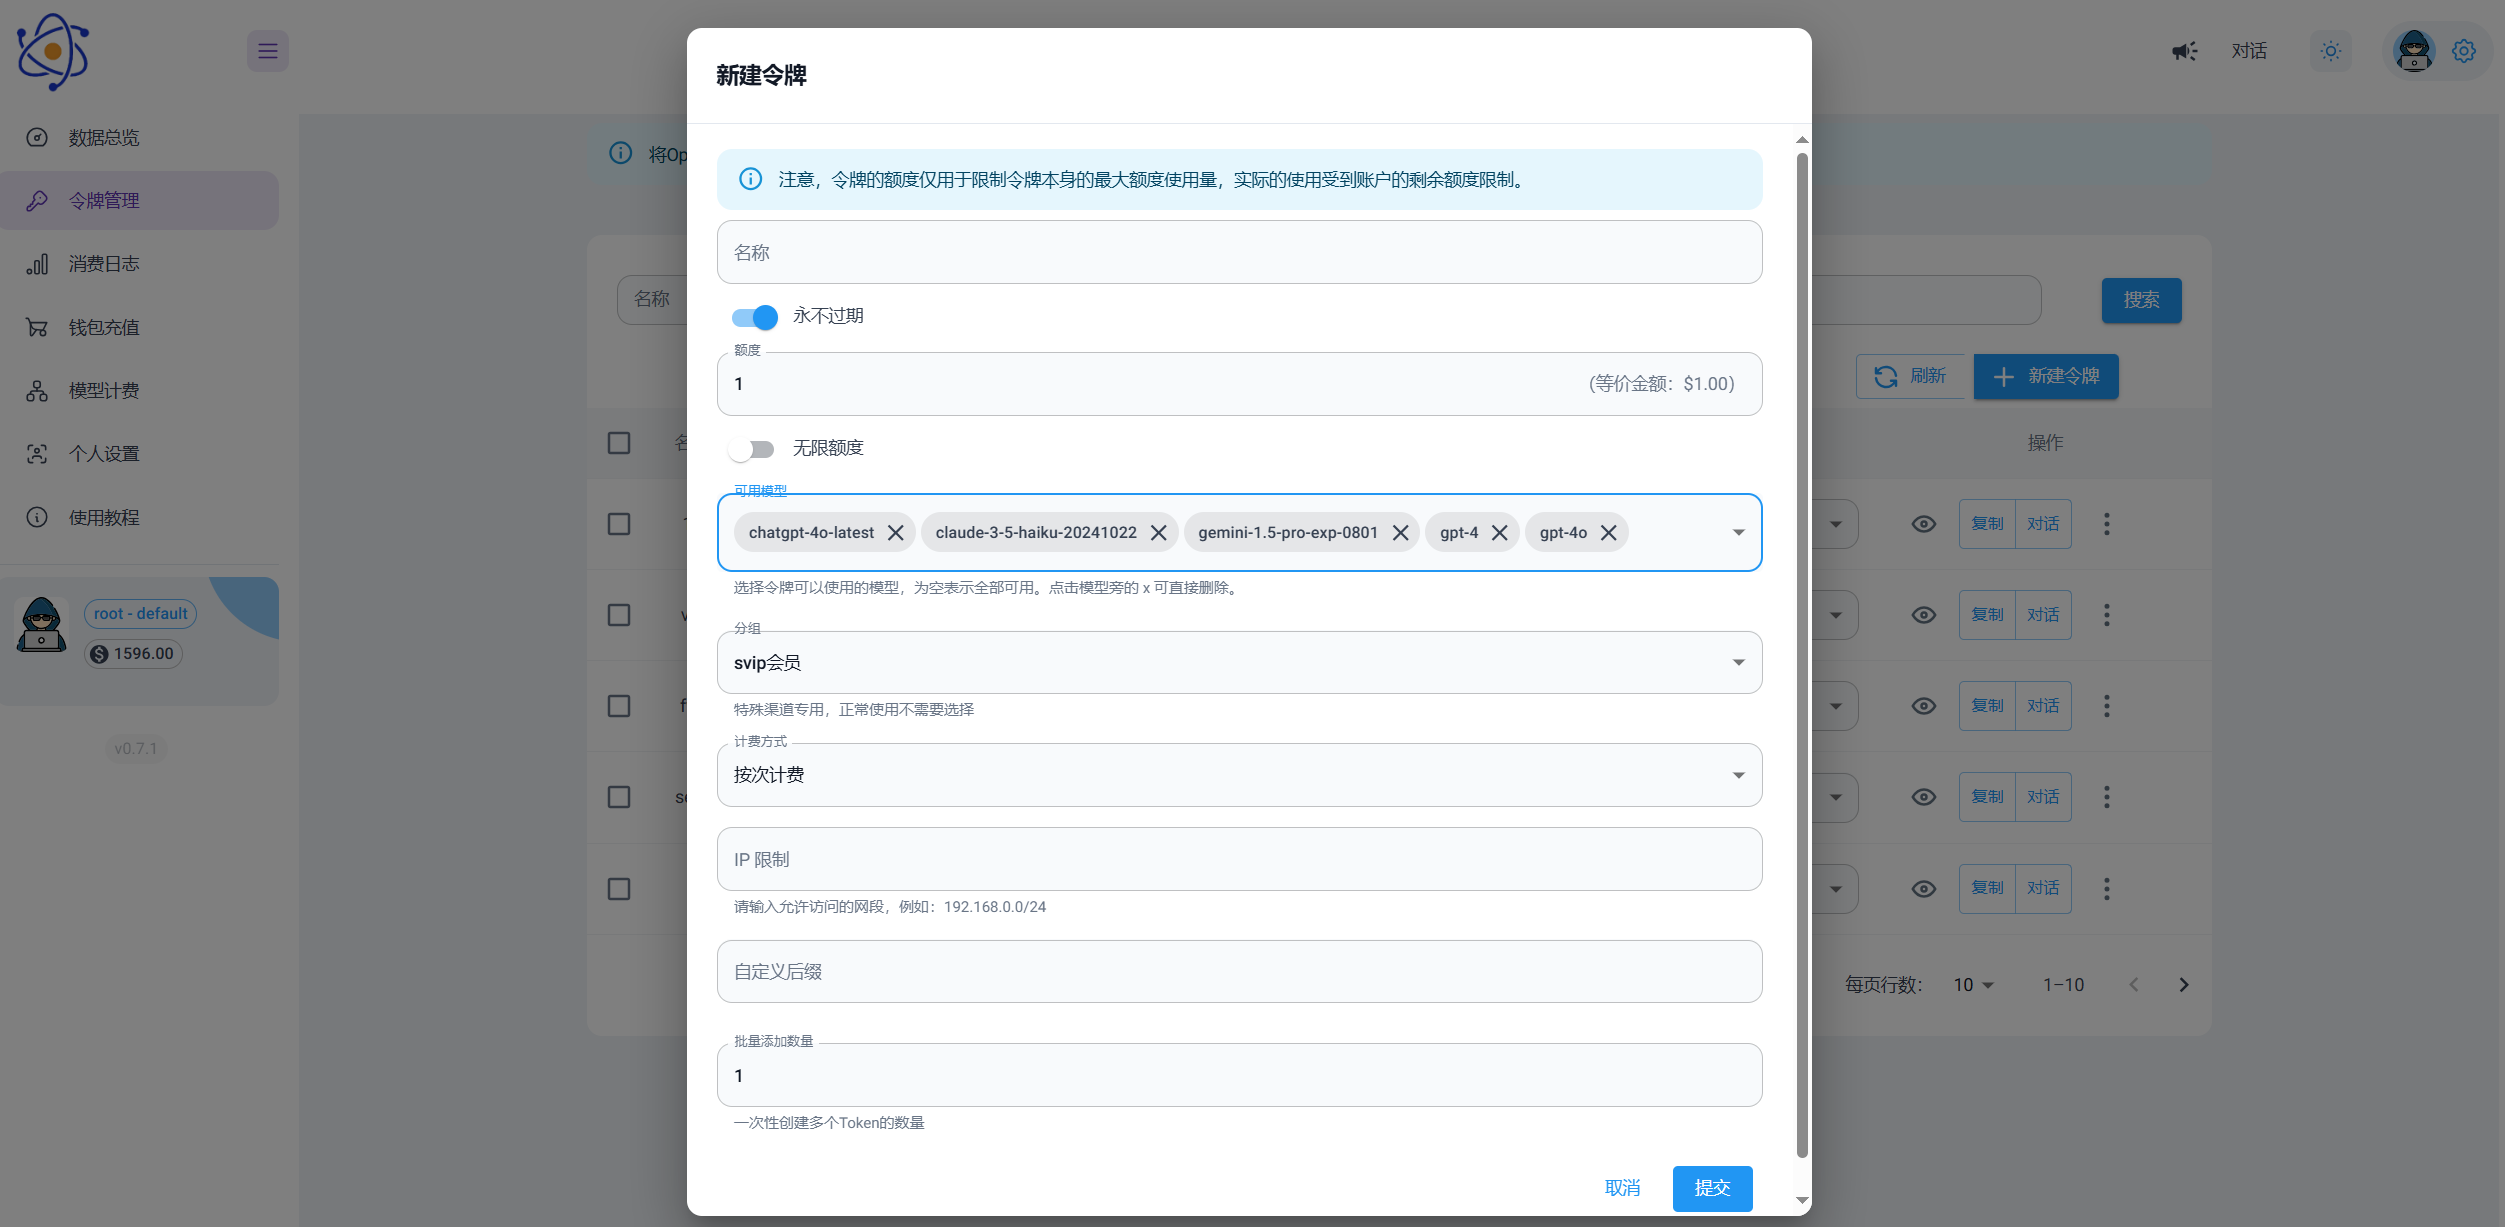Remove chatgpt-4o-latest model chip
2505x1227 pixels.
(896, 533)
